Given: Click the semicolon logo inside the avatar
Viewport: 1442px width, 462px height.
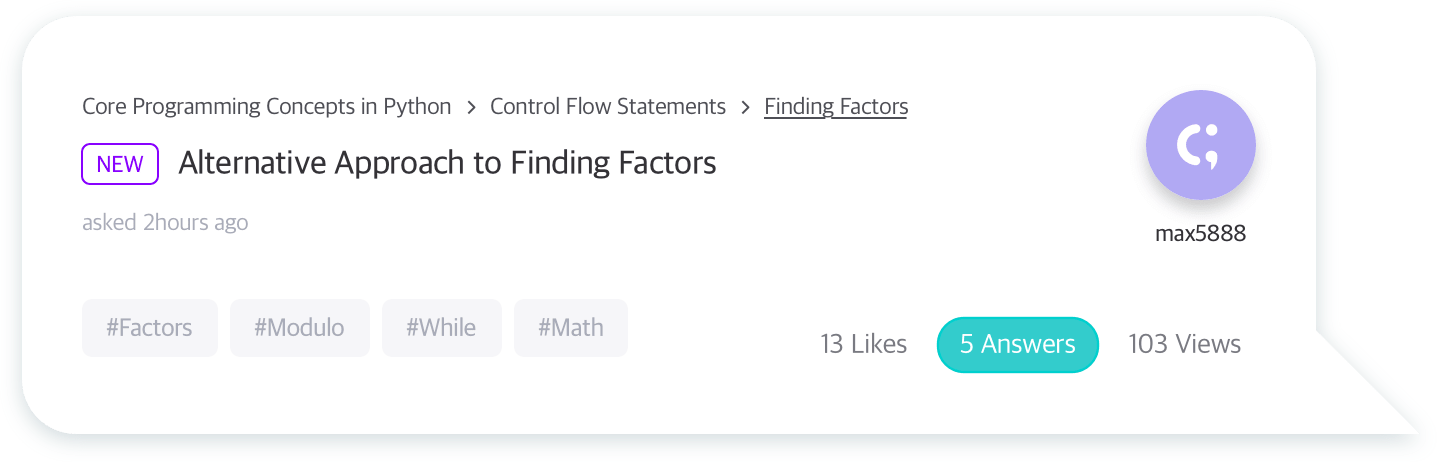Looking at the screenshot, I should pos(1200,147).
